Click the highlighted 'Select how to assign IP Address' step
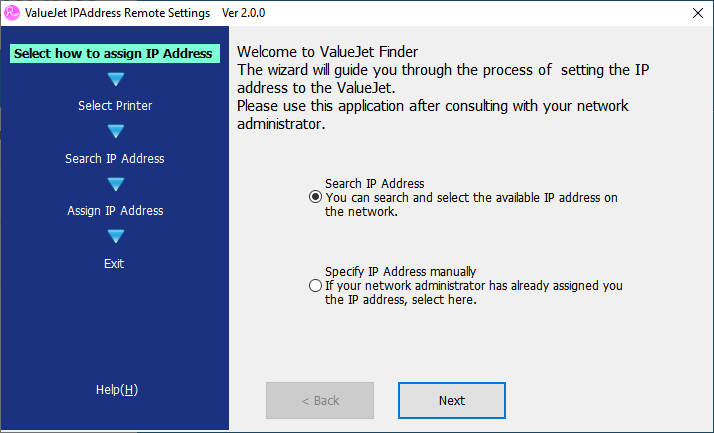The width and height of the screenshot is (714, 433). click(113, 53)
